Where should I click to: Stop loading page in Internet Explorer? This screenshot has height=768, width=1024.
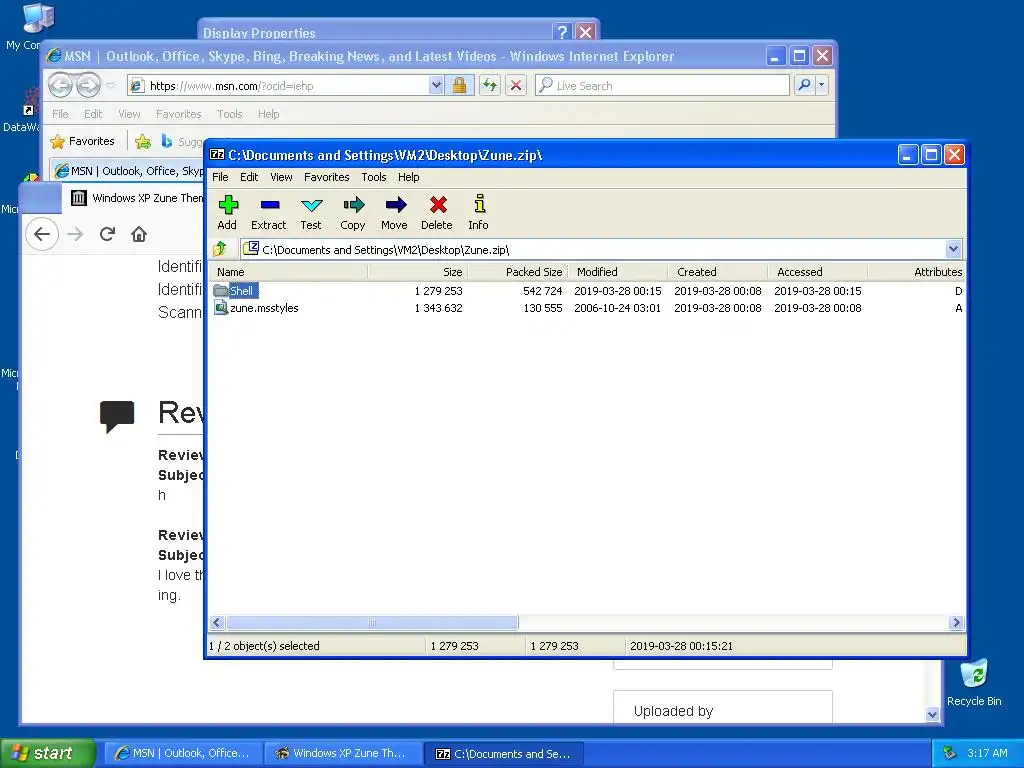[516, 86]
